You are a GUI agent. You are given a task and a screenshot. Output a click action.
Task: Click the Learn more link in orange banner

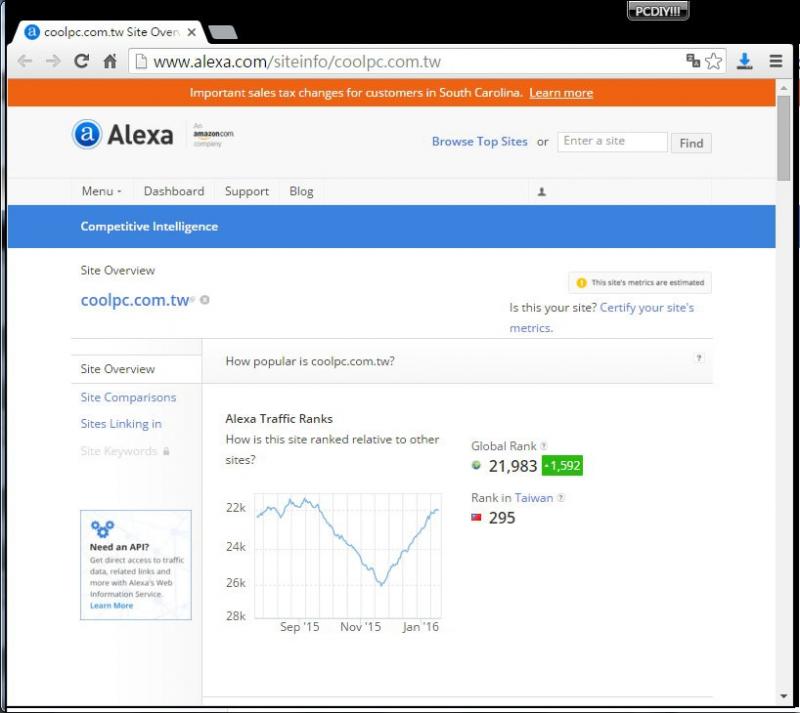pos(561,93)
